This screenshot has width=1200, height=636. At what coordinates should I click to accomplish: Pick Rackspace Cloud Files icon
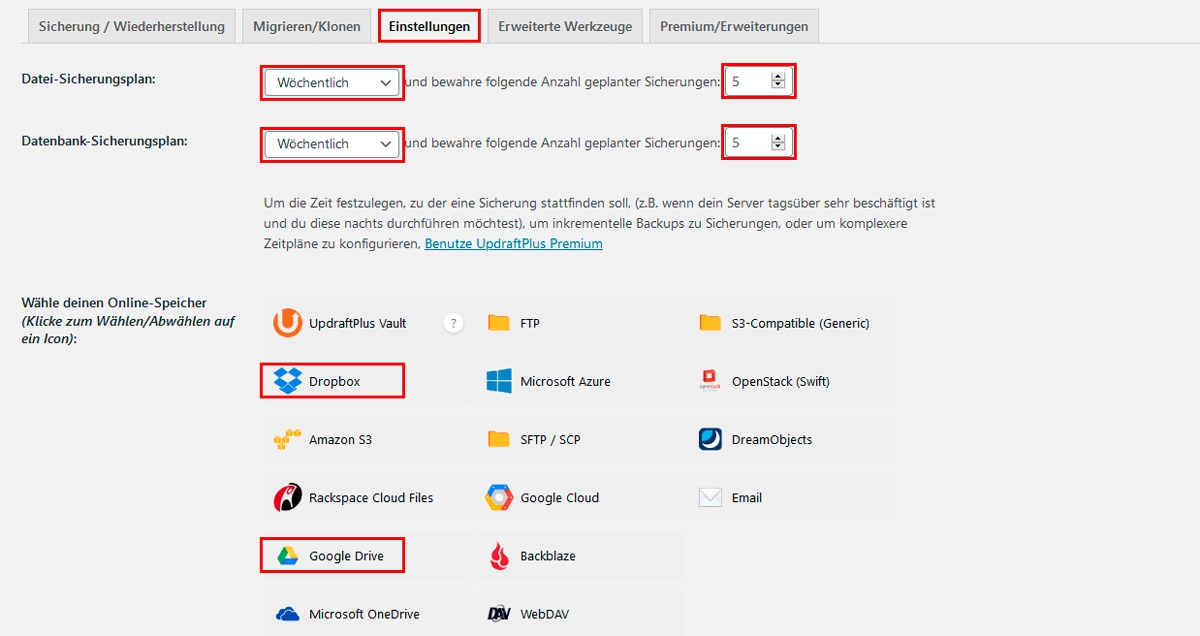(288, 497)
